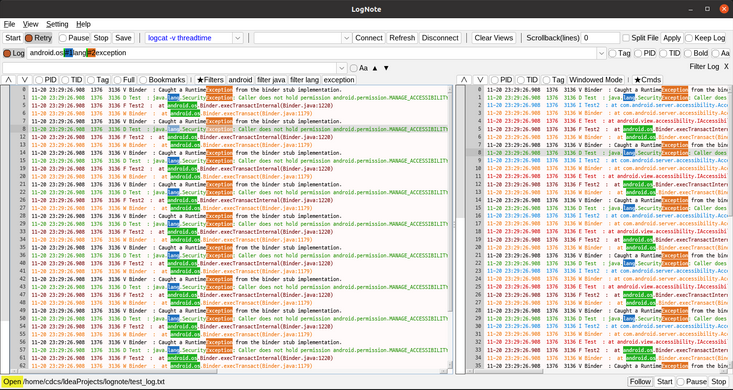
Task: Apply the 'android' saved filter
Action: point(240,80)
